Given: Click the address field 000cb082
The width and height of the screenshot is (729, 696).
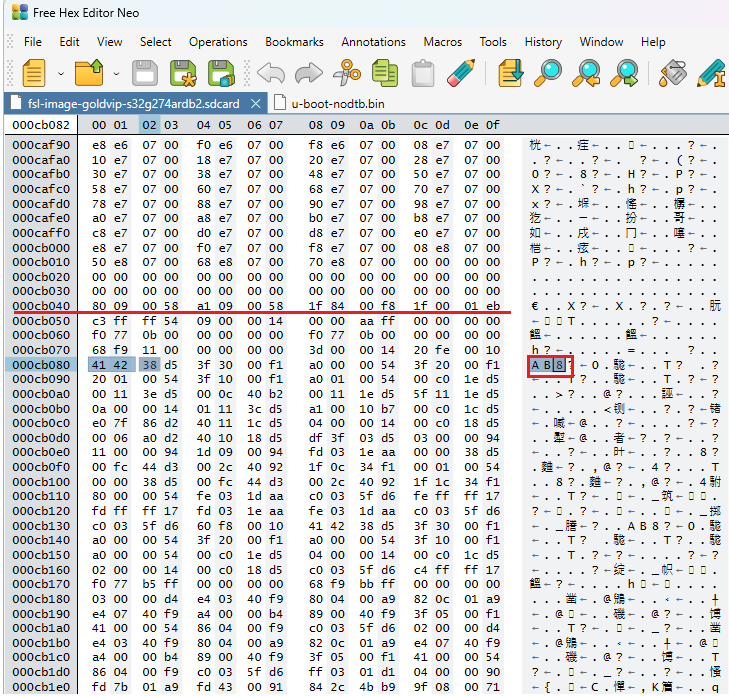Looking at the screenshot, I should pos(41,125).
